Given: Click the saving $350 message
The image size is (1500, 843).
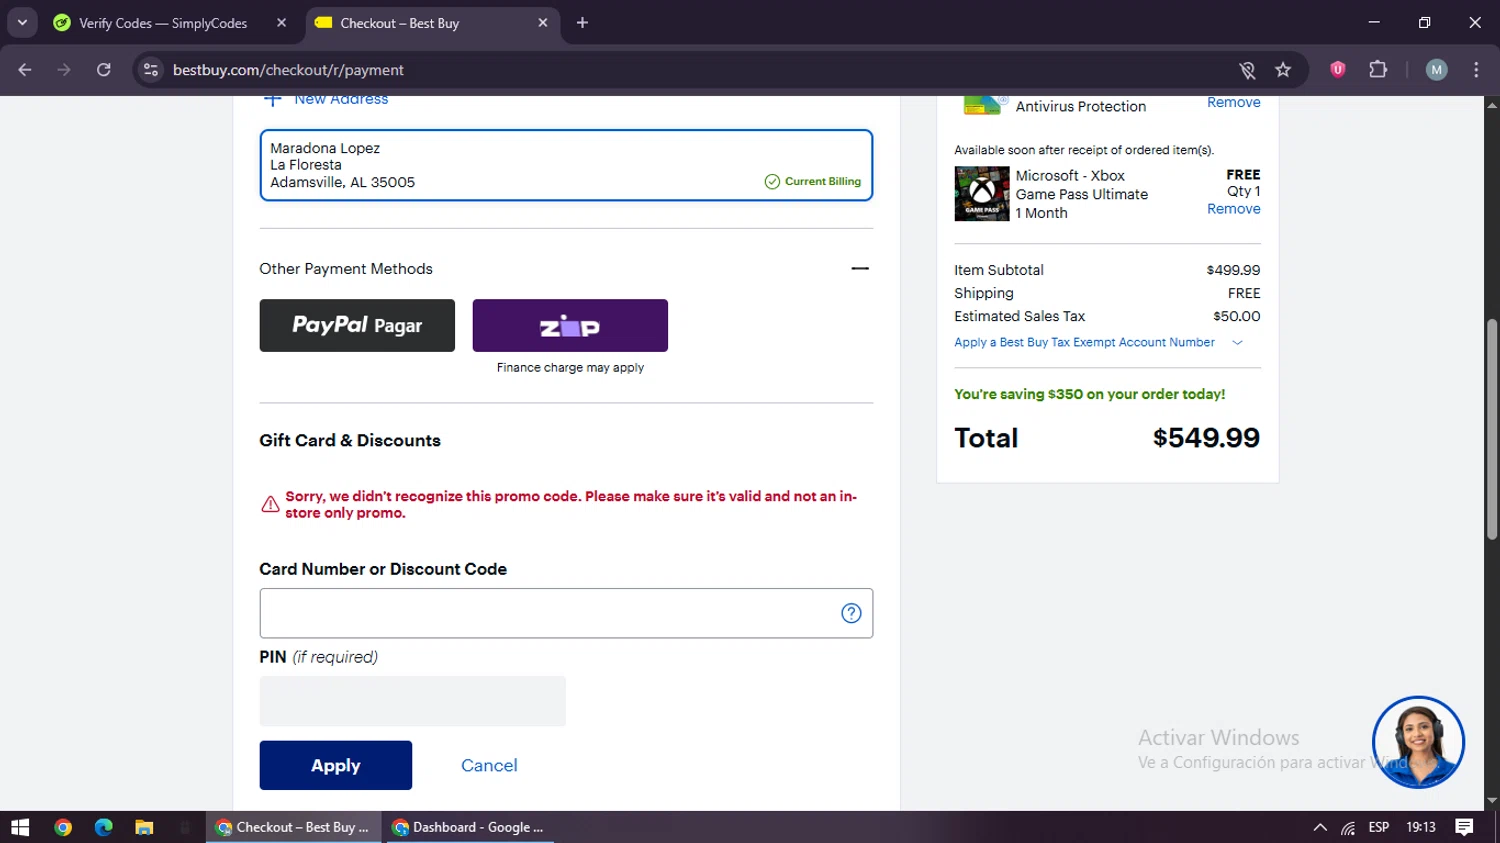Looking at the screenshot, I should pos(1090,394).
